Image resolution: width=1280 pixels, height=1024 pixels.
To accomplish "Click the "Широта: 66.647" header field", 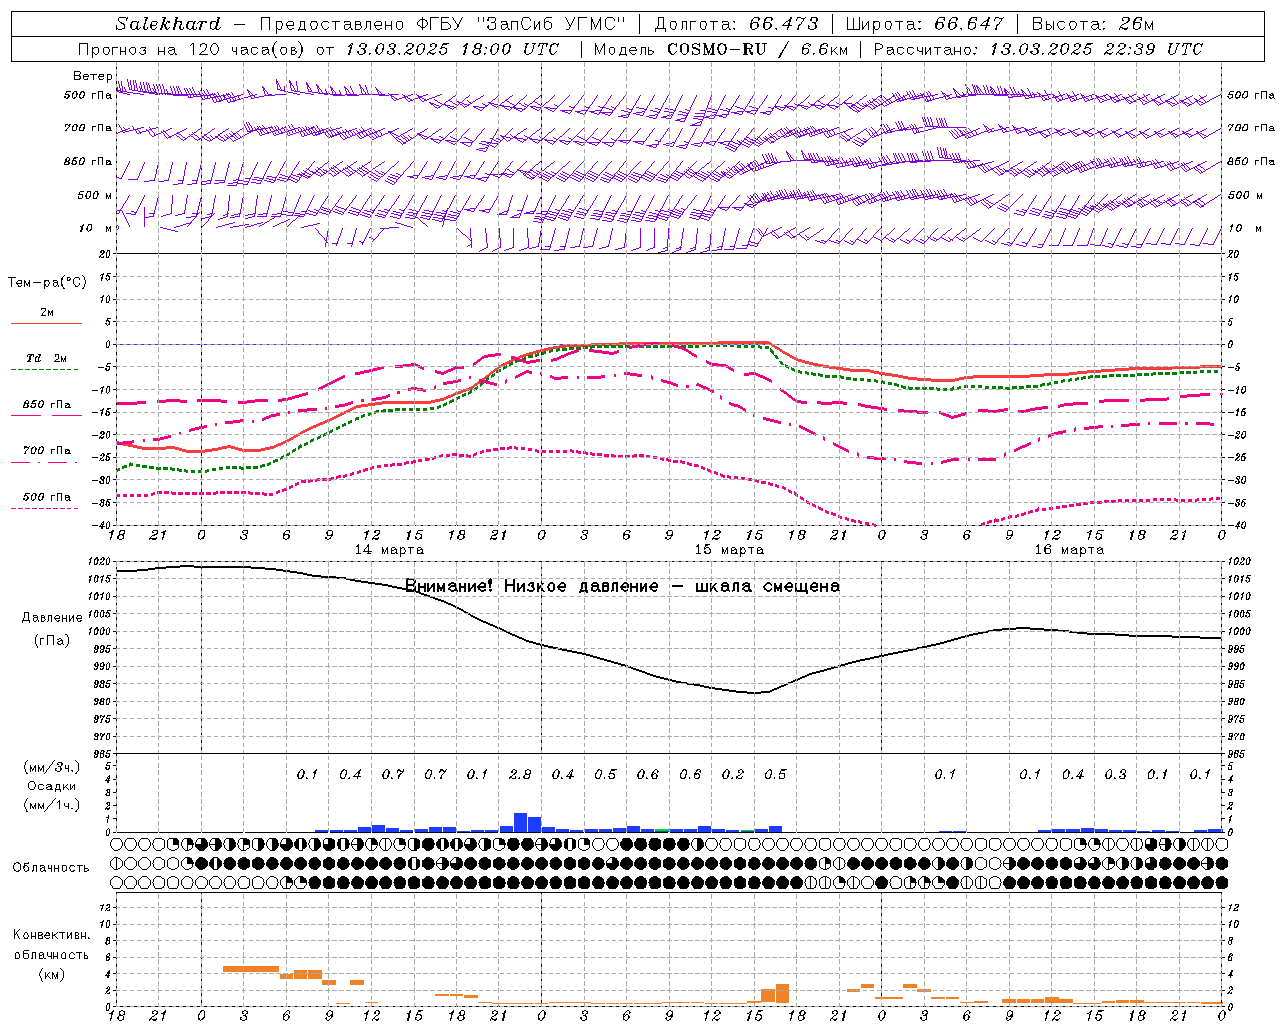I will pyautogui.click(x=925, y=24).
